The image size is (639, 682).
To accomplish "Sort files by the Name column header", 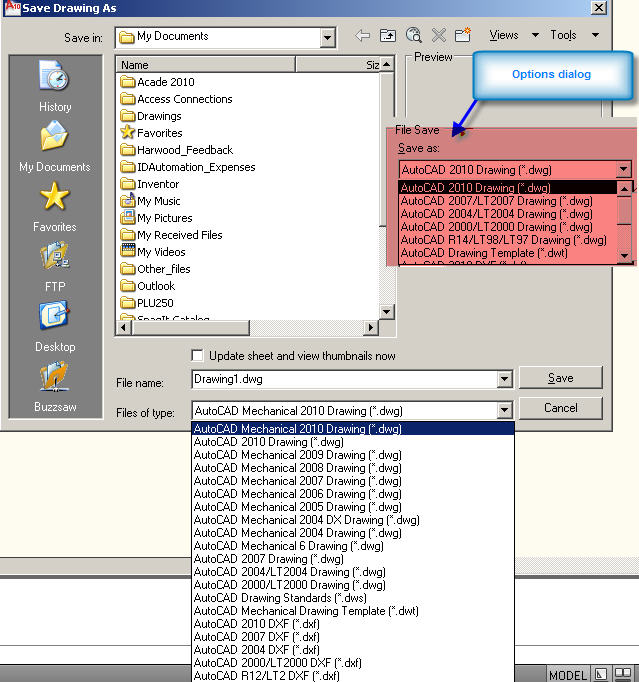I will (206, 65).
